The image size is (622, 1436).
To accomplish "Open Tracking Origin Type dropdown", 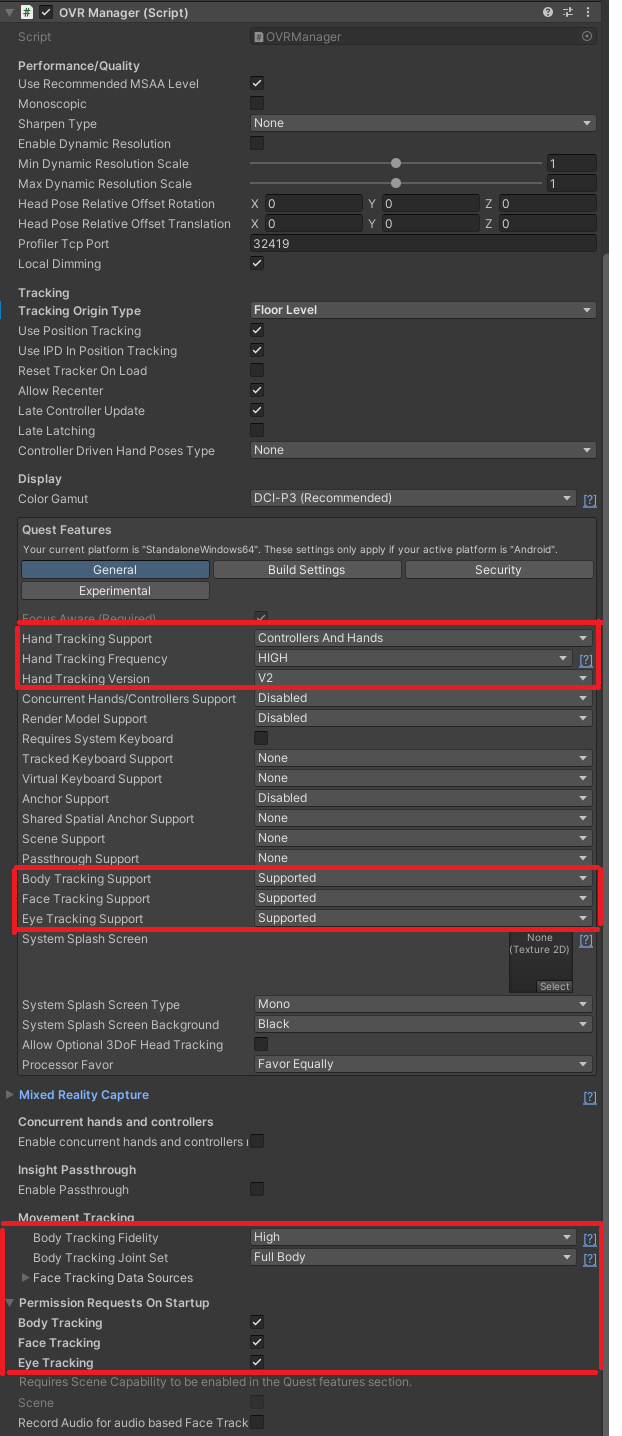I will tap(423, 310).
